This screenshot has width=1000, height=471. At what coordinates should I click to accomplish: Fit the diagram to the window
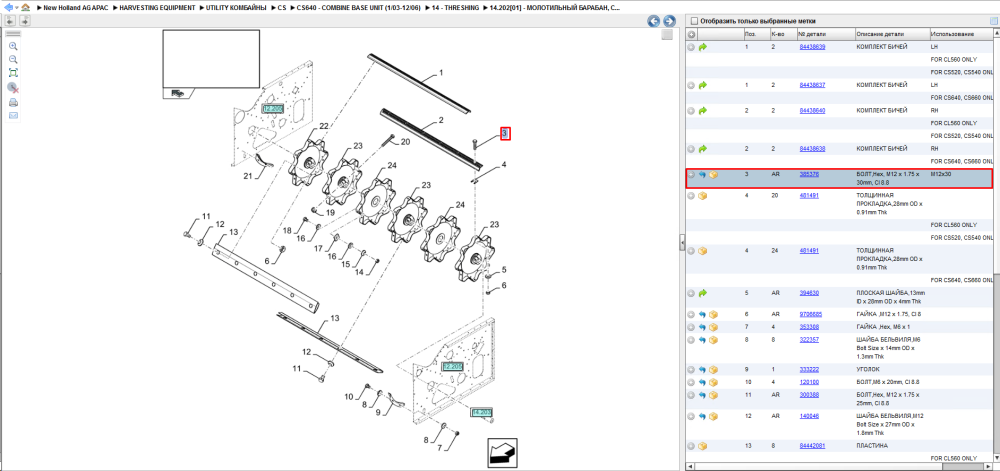(x=13, y=73)
